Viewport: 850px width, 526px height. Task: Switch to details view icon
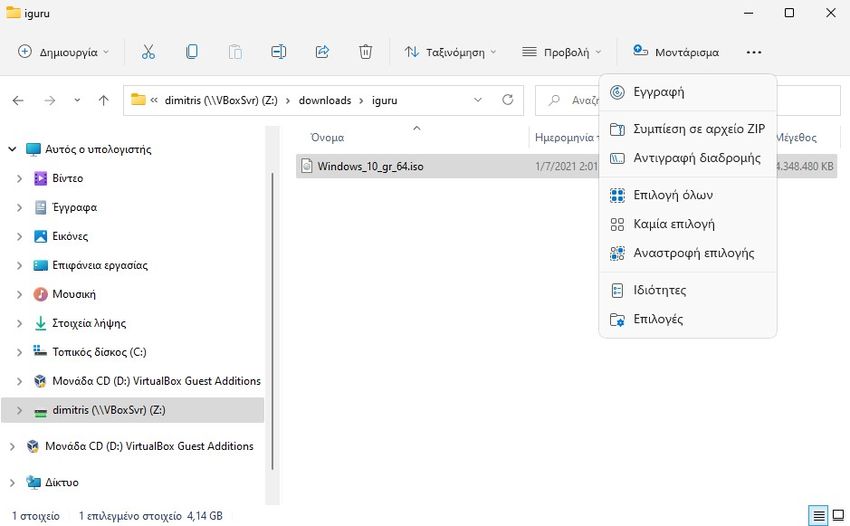click(x=819, y=515)
